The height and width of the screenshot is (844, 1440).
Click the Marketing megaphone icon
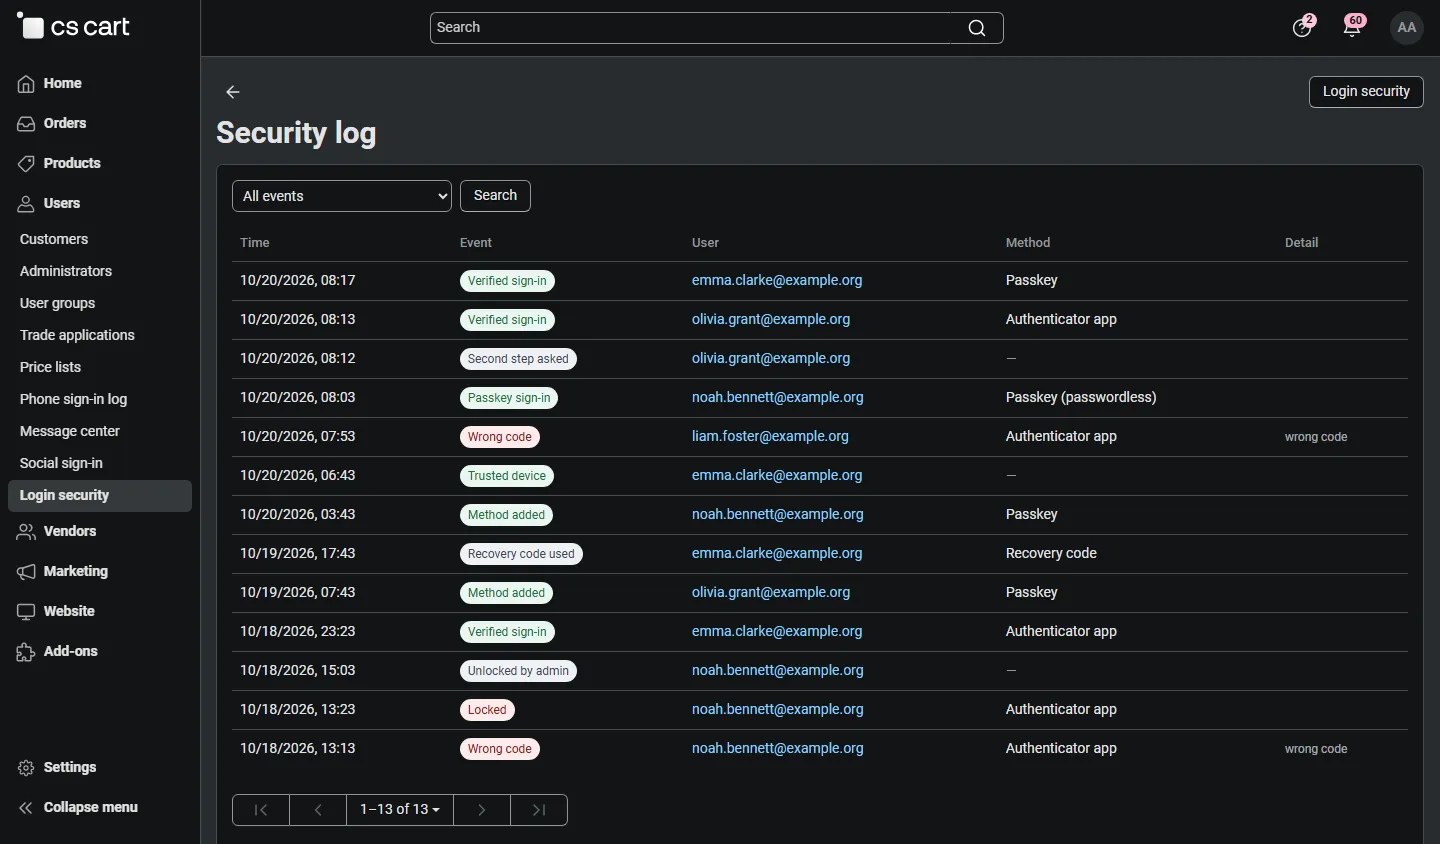pos(26,572)
